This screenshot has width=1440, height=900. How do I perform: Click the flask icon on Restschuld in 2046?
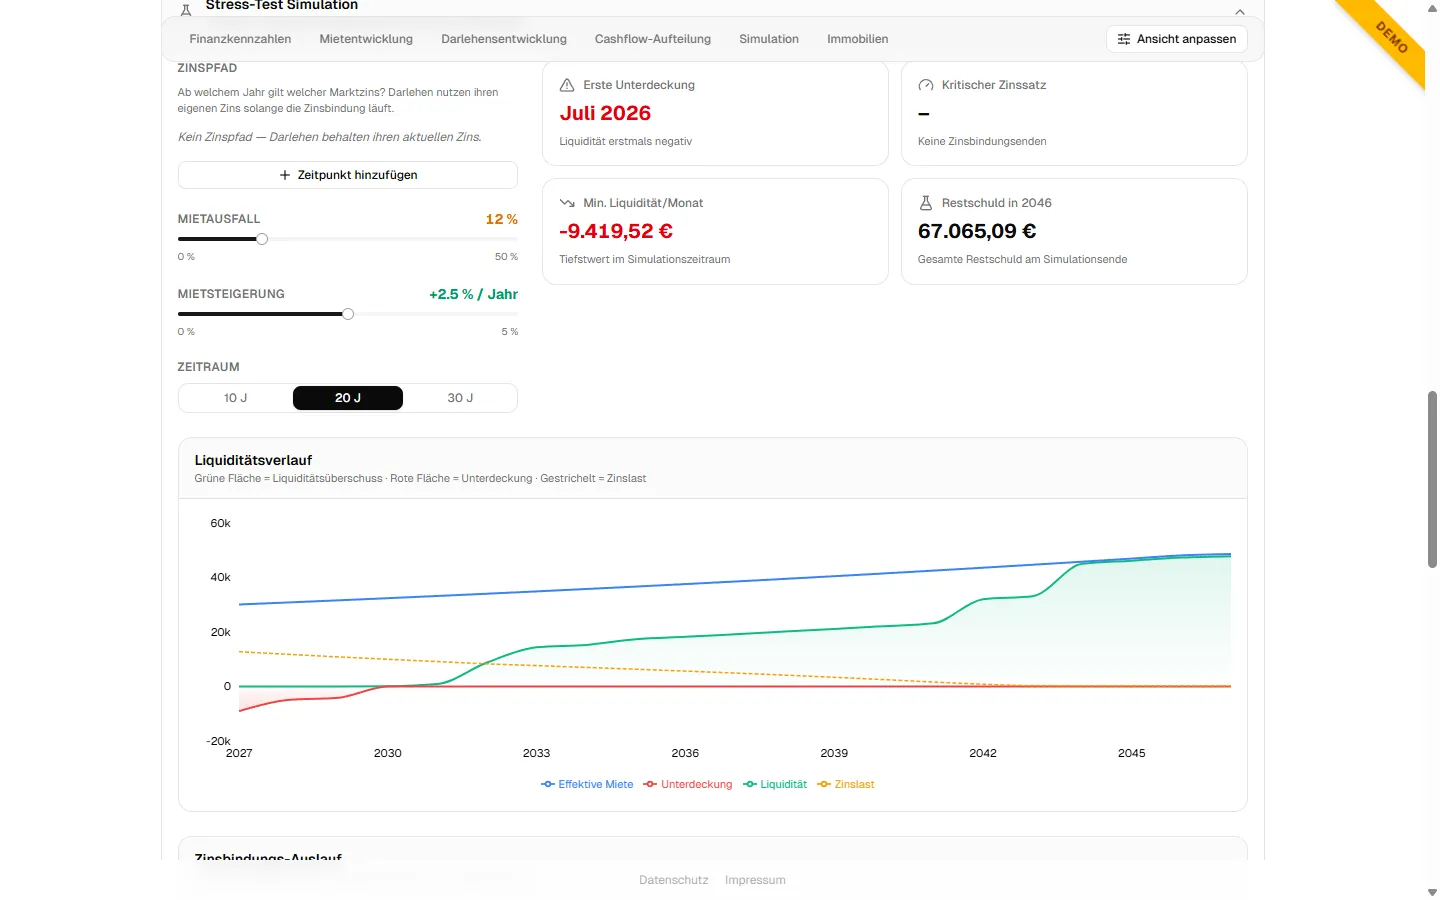click(x=926, y=203)
